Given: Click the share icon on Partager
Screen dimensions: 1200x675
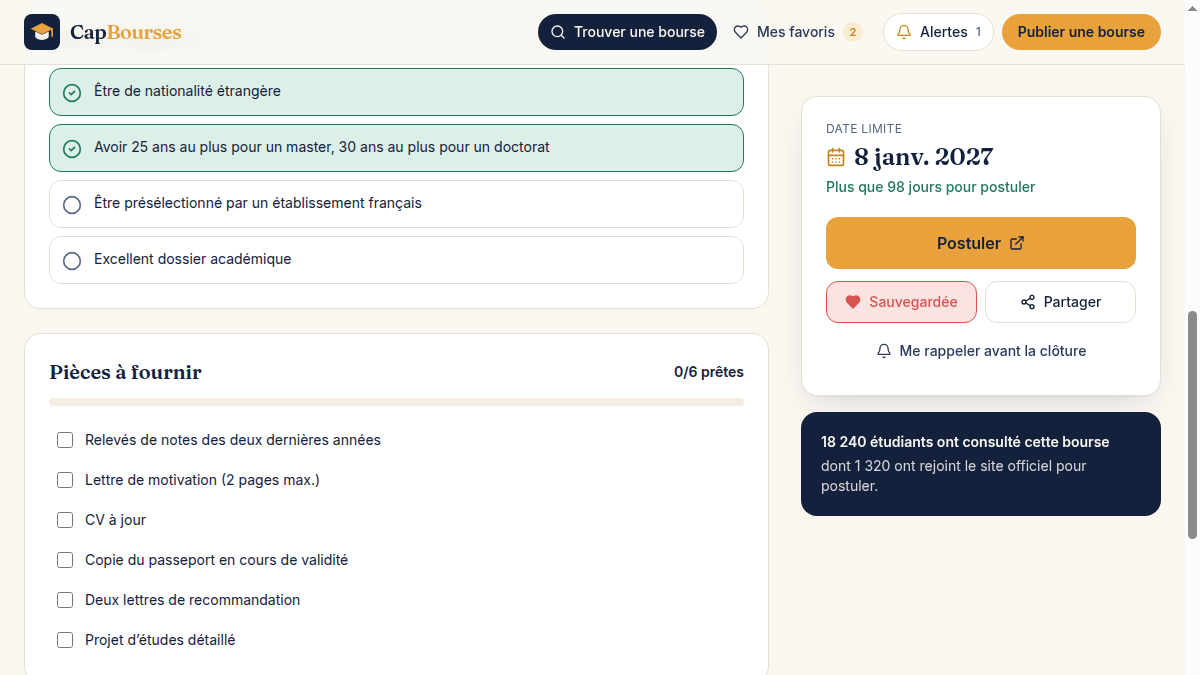Looking at the screenshot, I should tap(1028, 302).
